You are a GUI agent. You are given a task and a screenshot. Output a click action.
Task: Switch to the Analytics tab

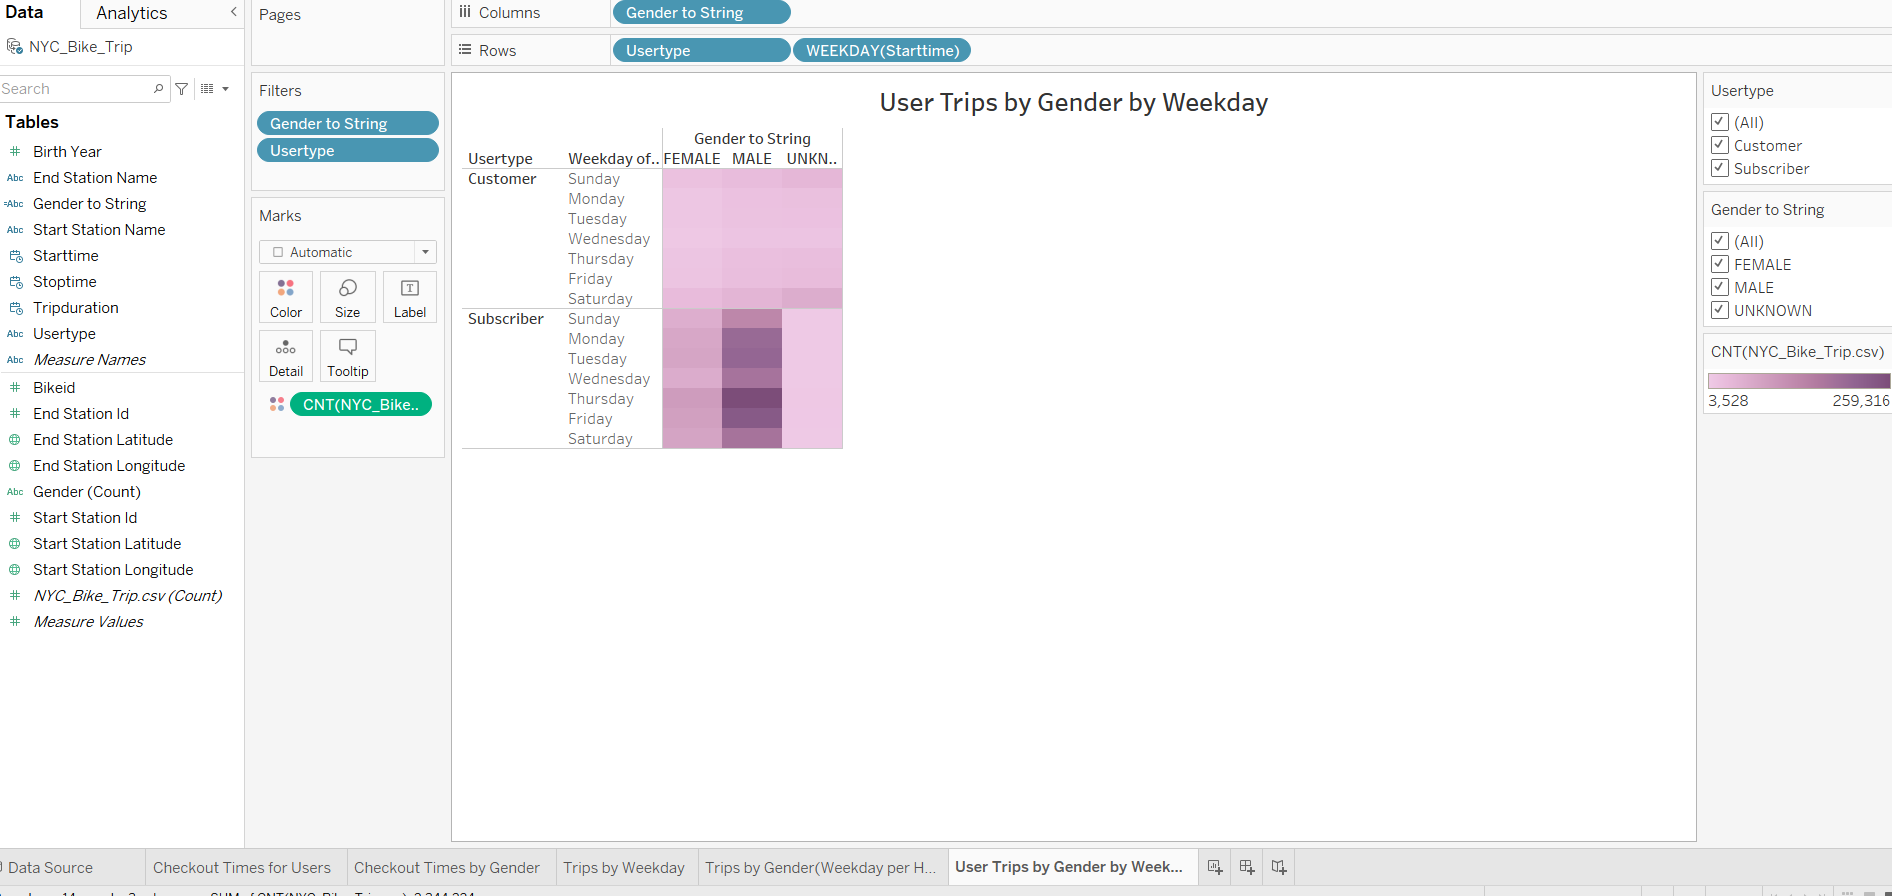(x=132, y=13)
